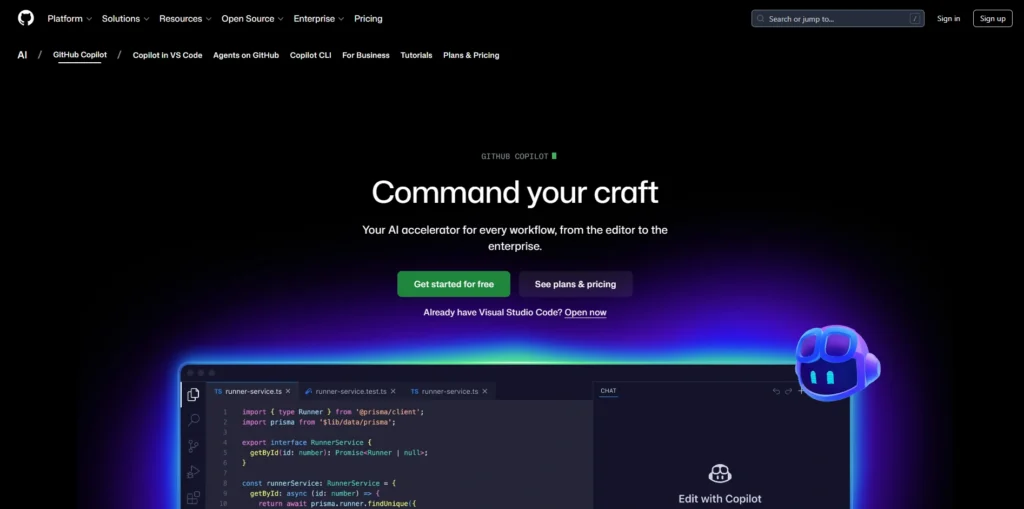
Task: Click the Copilot icon above Edit with Copilot
Action: click(720, 473)
